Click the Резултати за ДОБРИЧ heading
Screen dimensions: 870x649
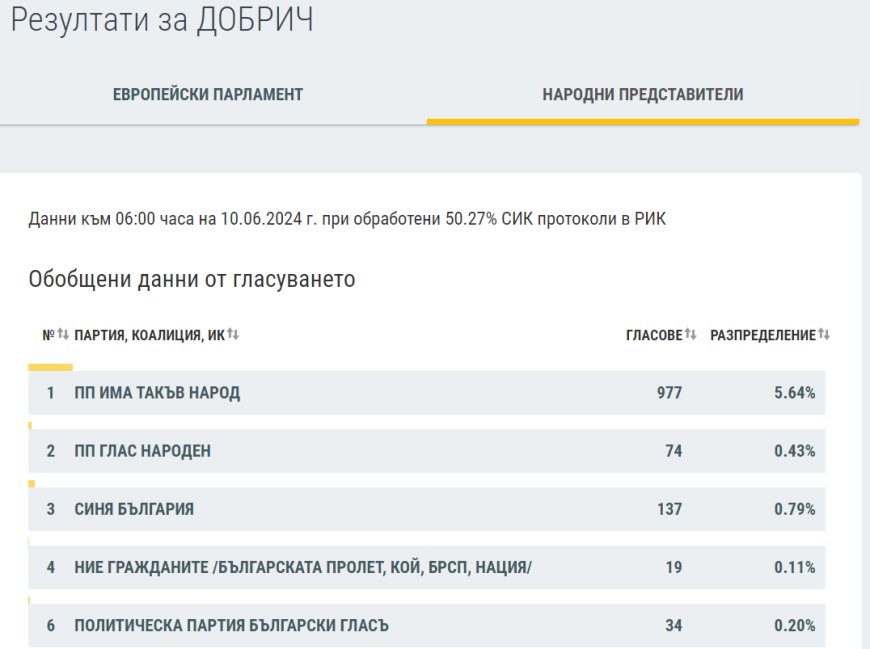click(x=162, y=21)
